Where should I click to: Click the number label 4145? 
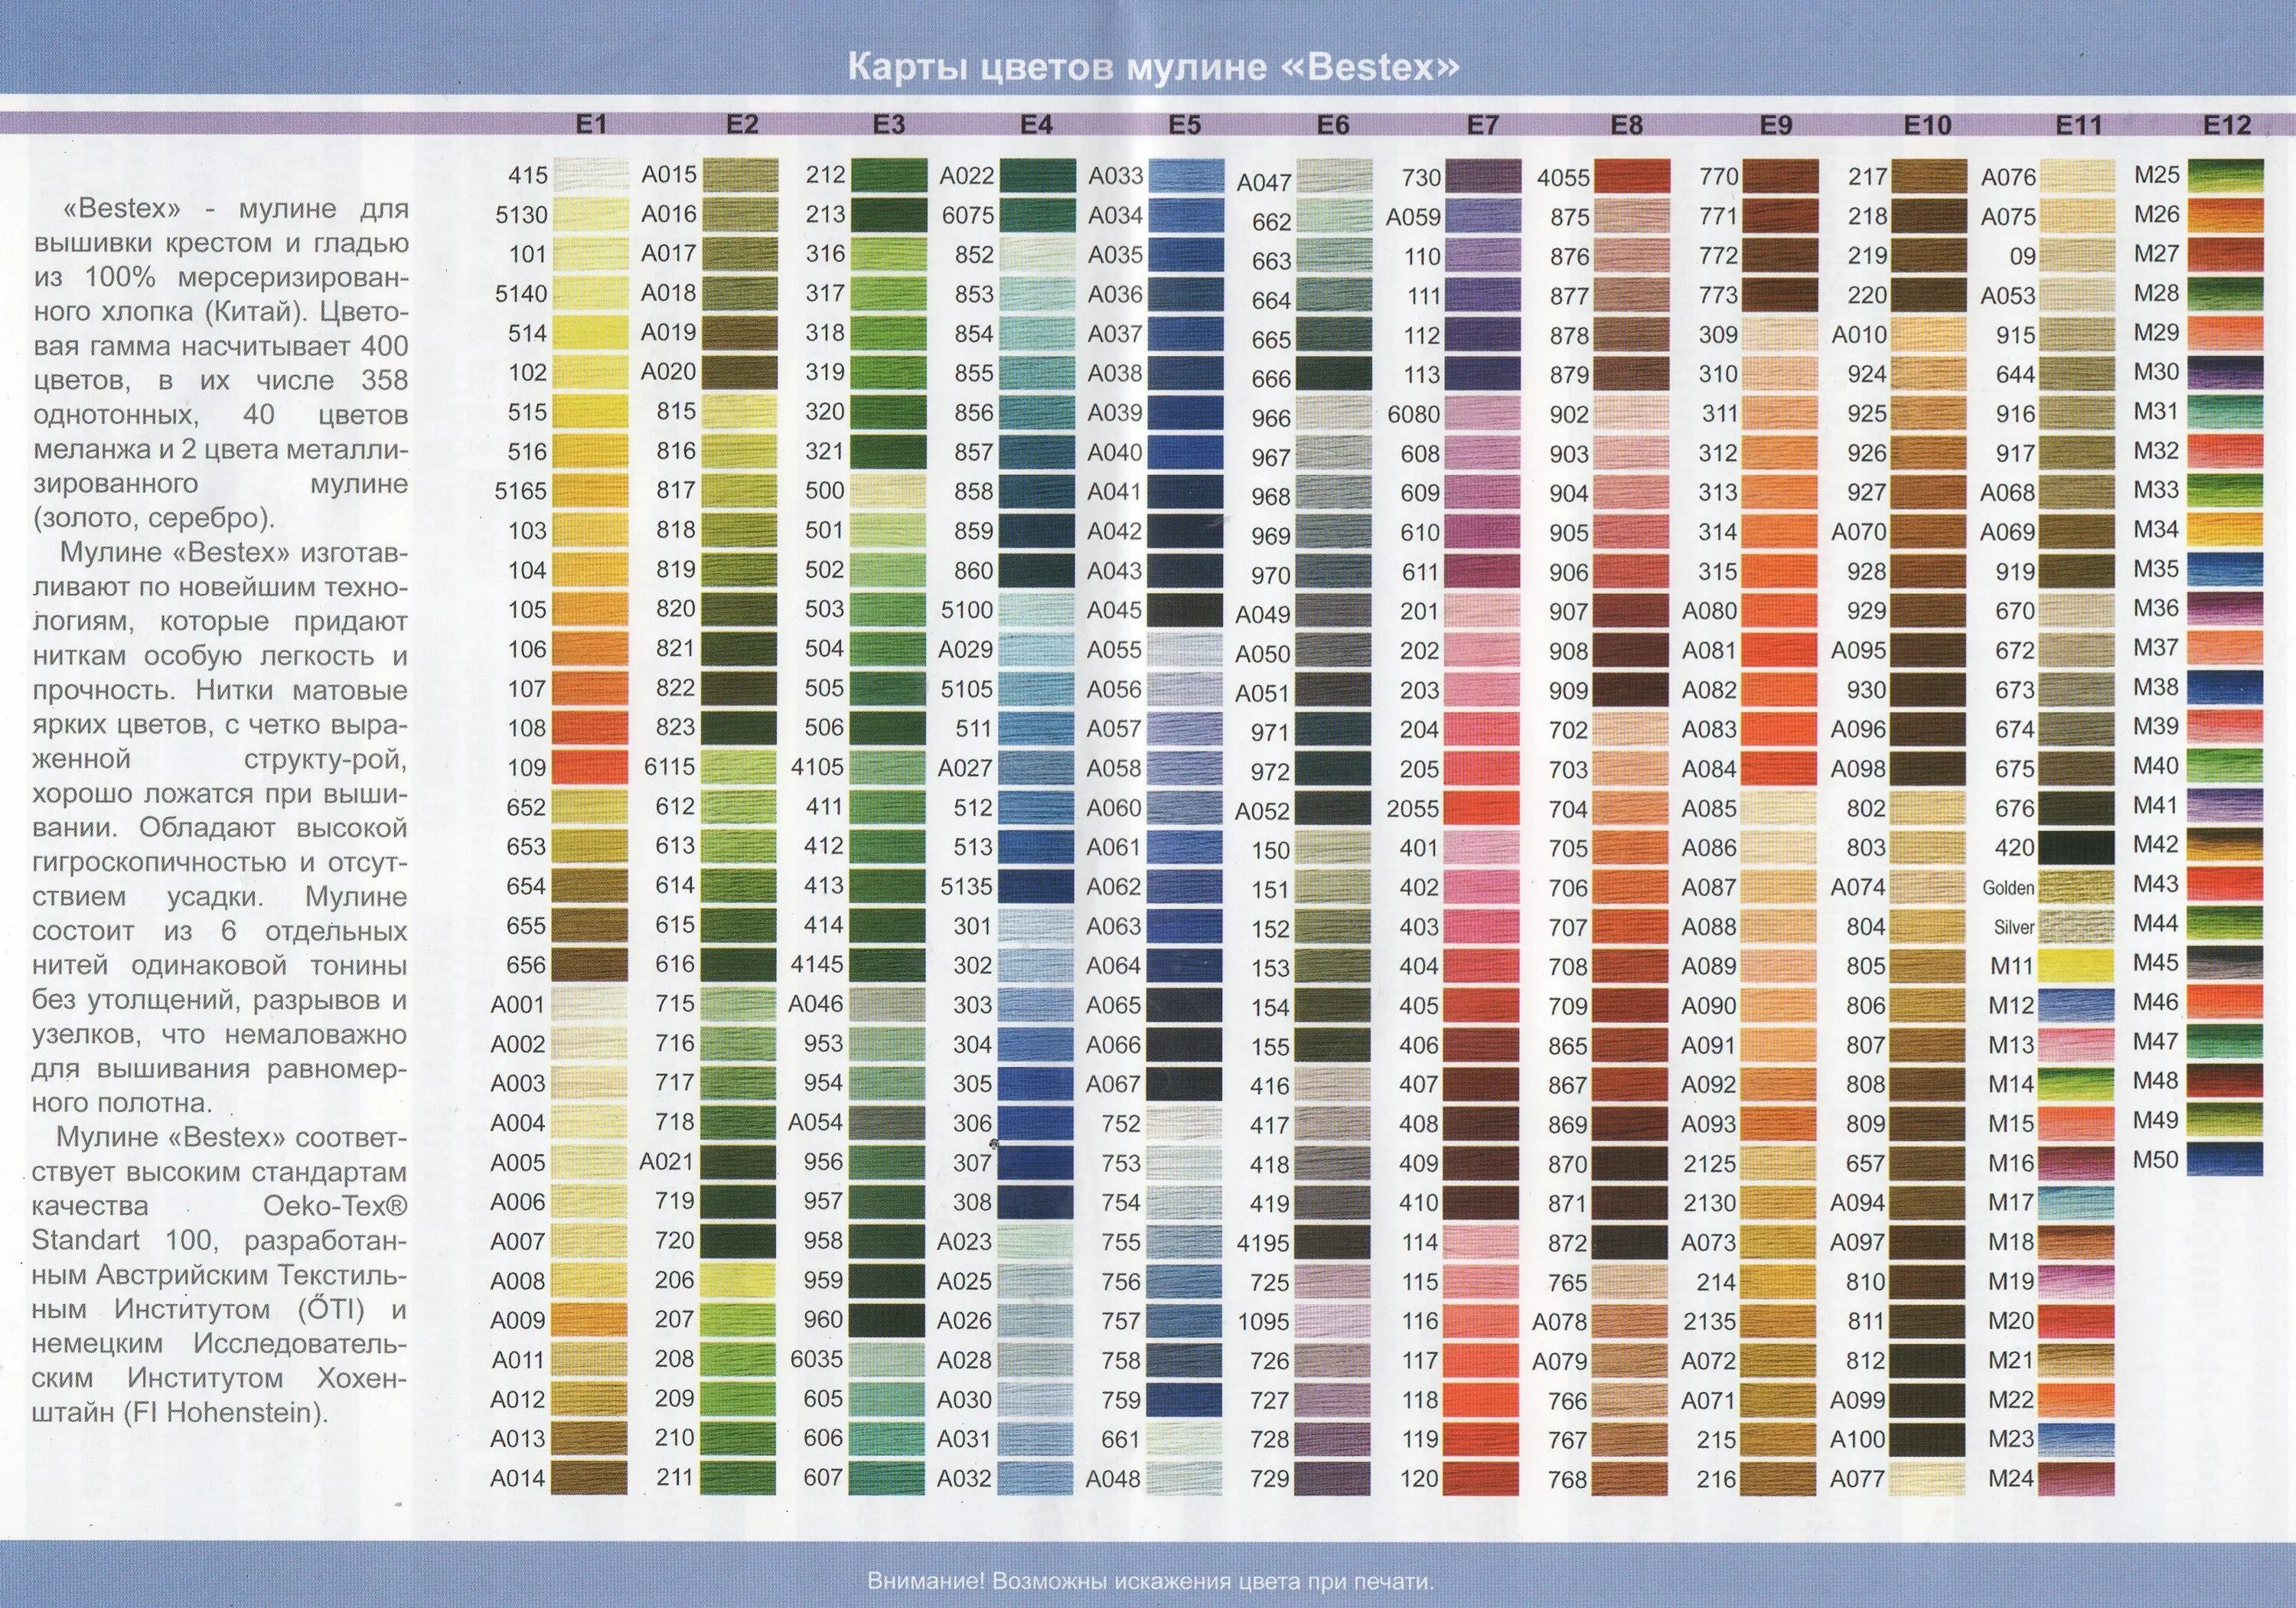817,965
